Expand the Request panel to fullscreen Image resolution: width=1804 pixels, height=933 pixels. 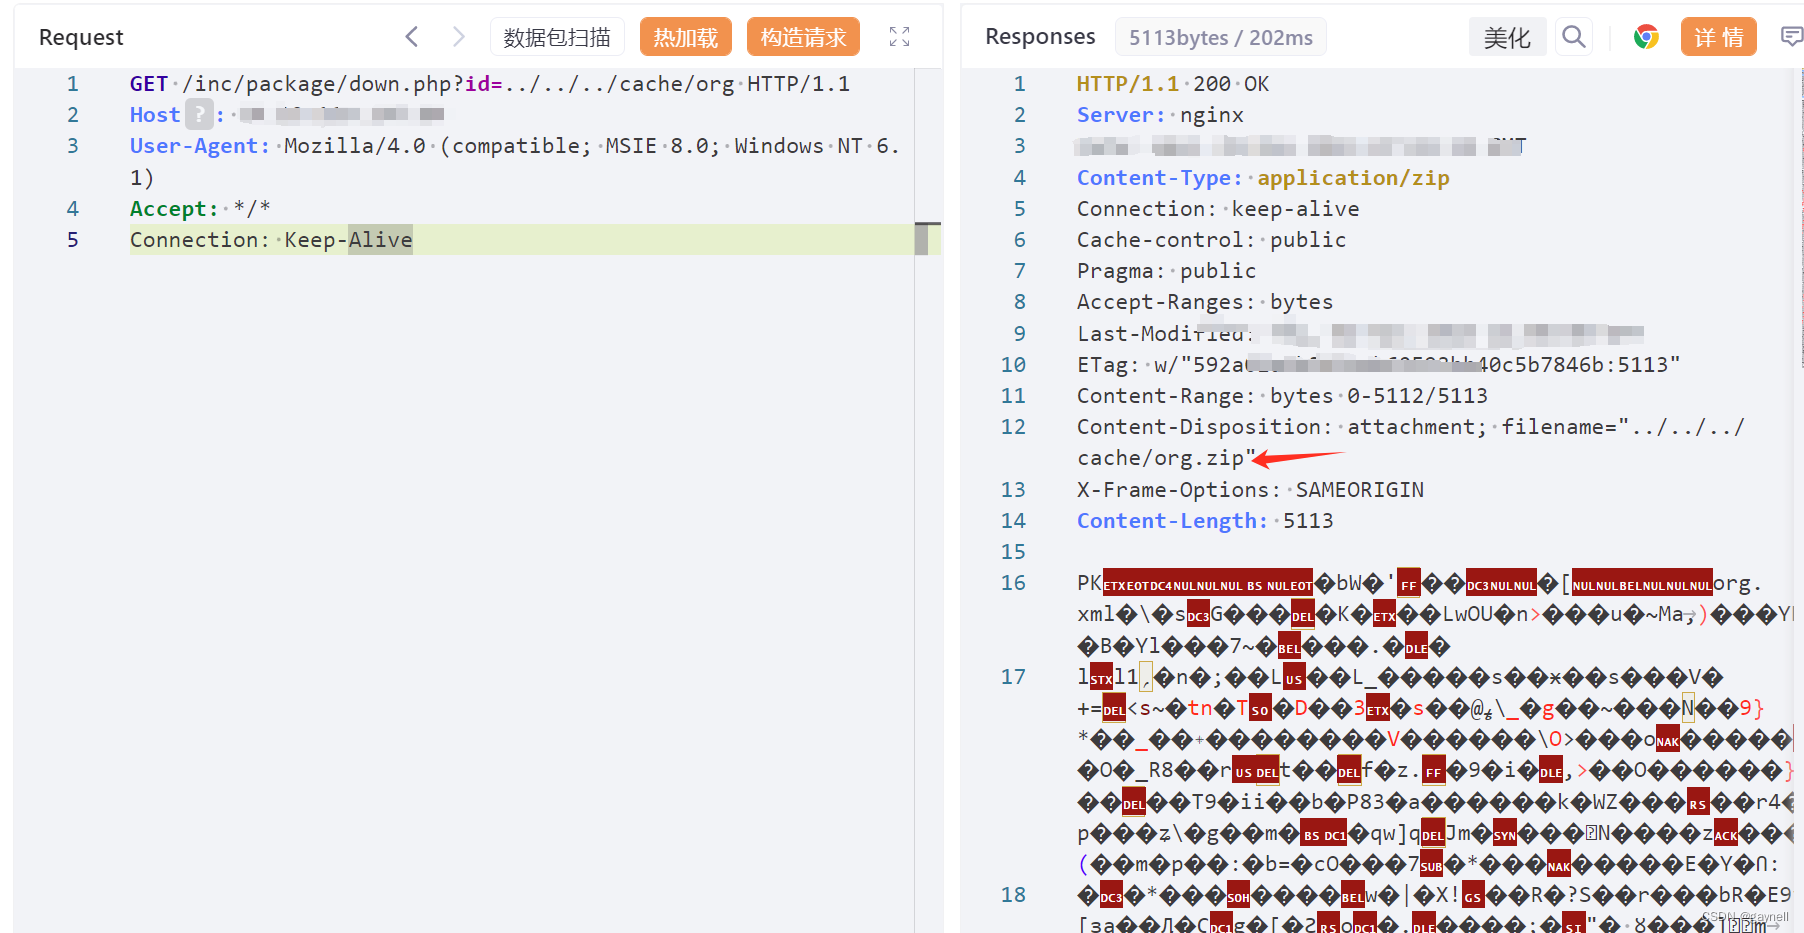point(899,37)
